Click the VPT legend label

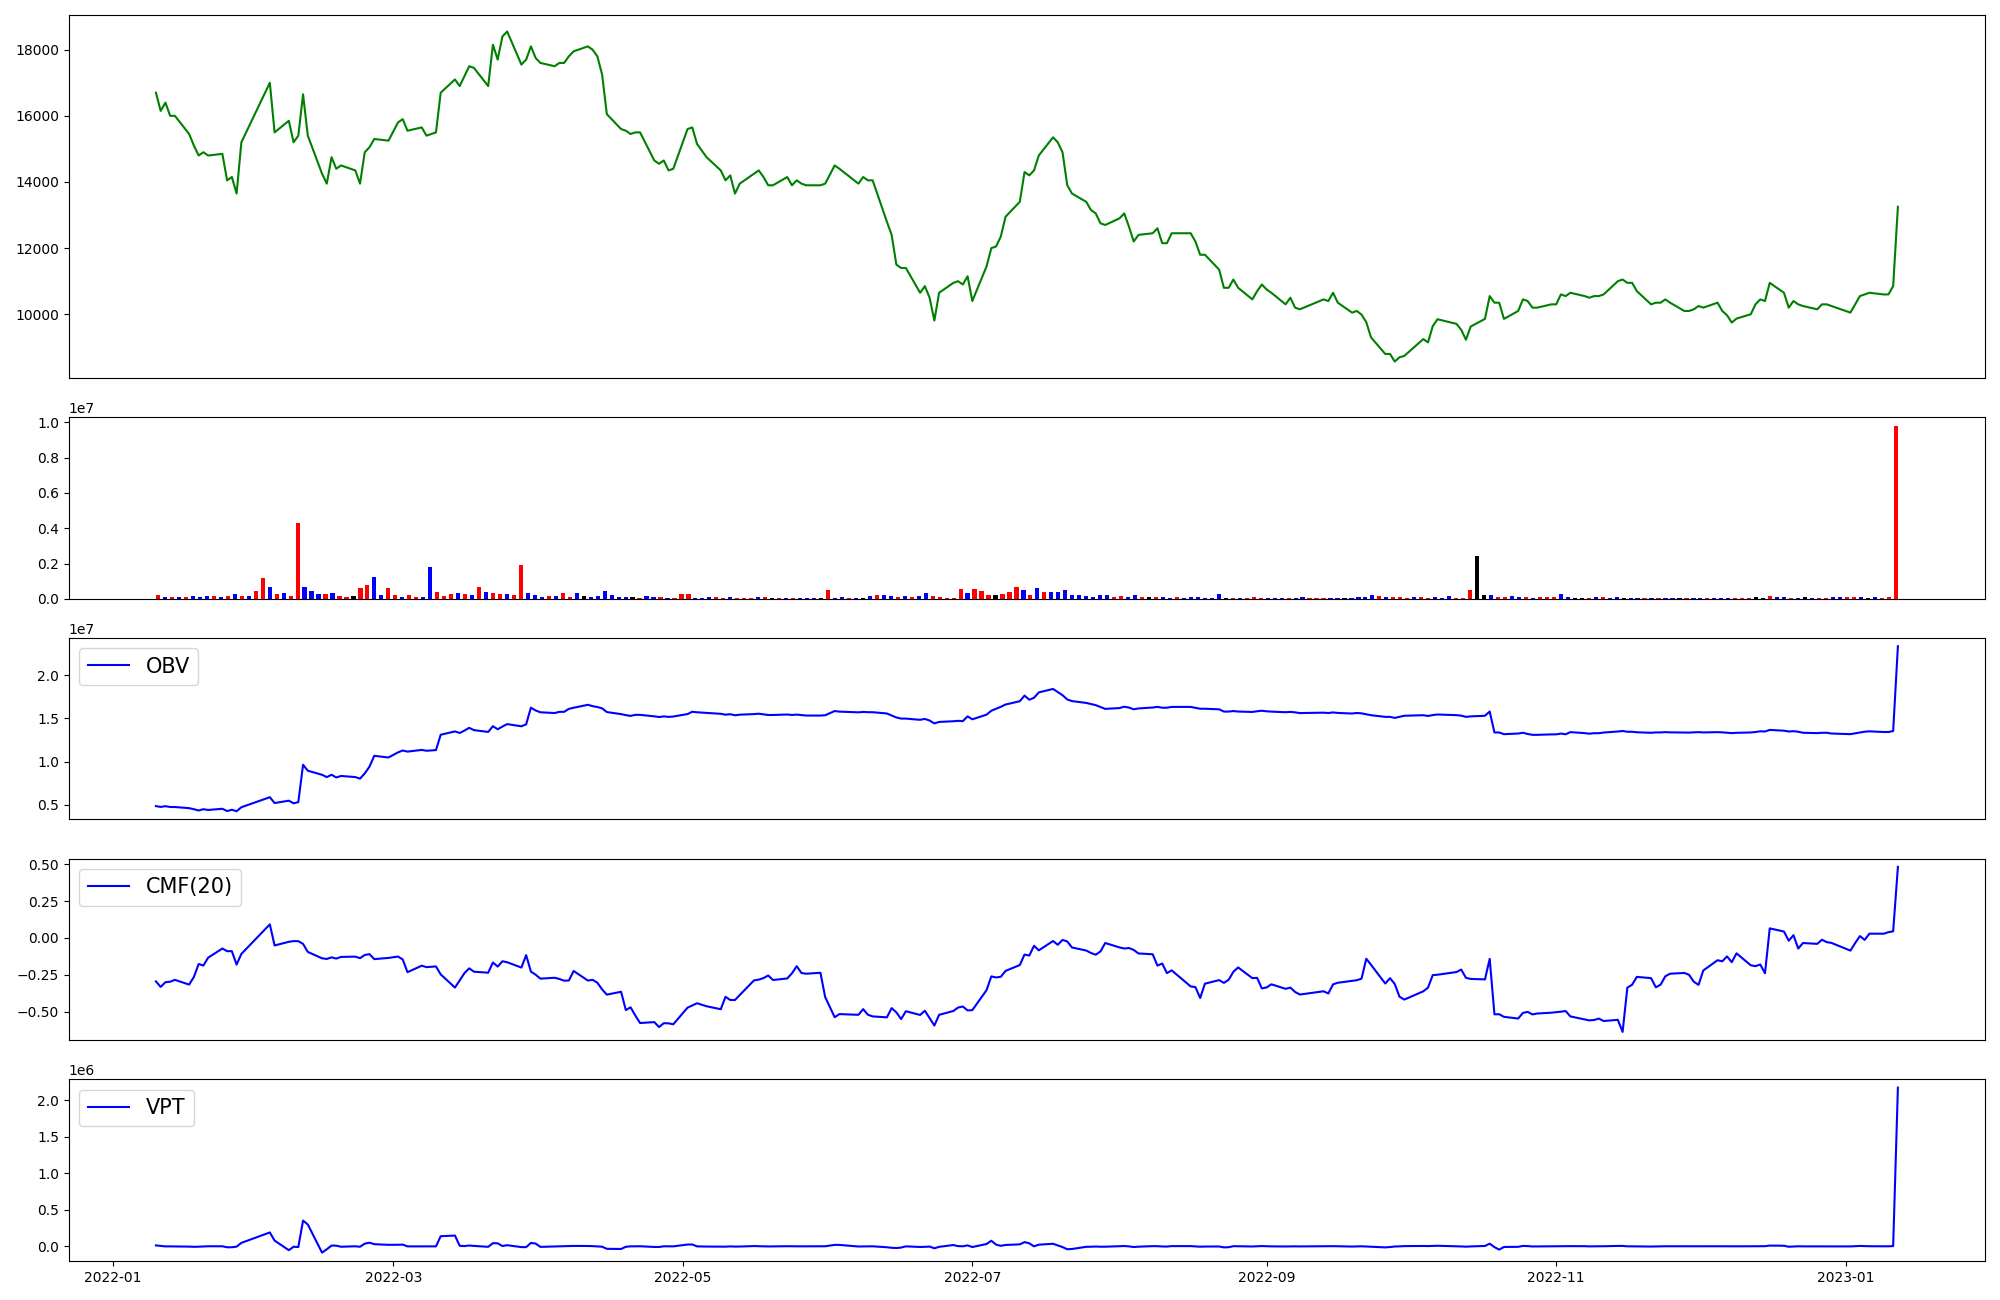click(x=165, y=1107)
